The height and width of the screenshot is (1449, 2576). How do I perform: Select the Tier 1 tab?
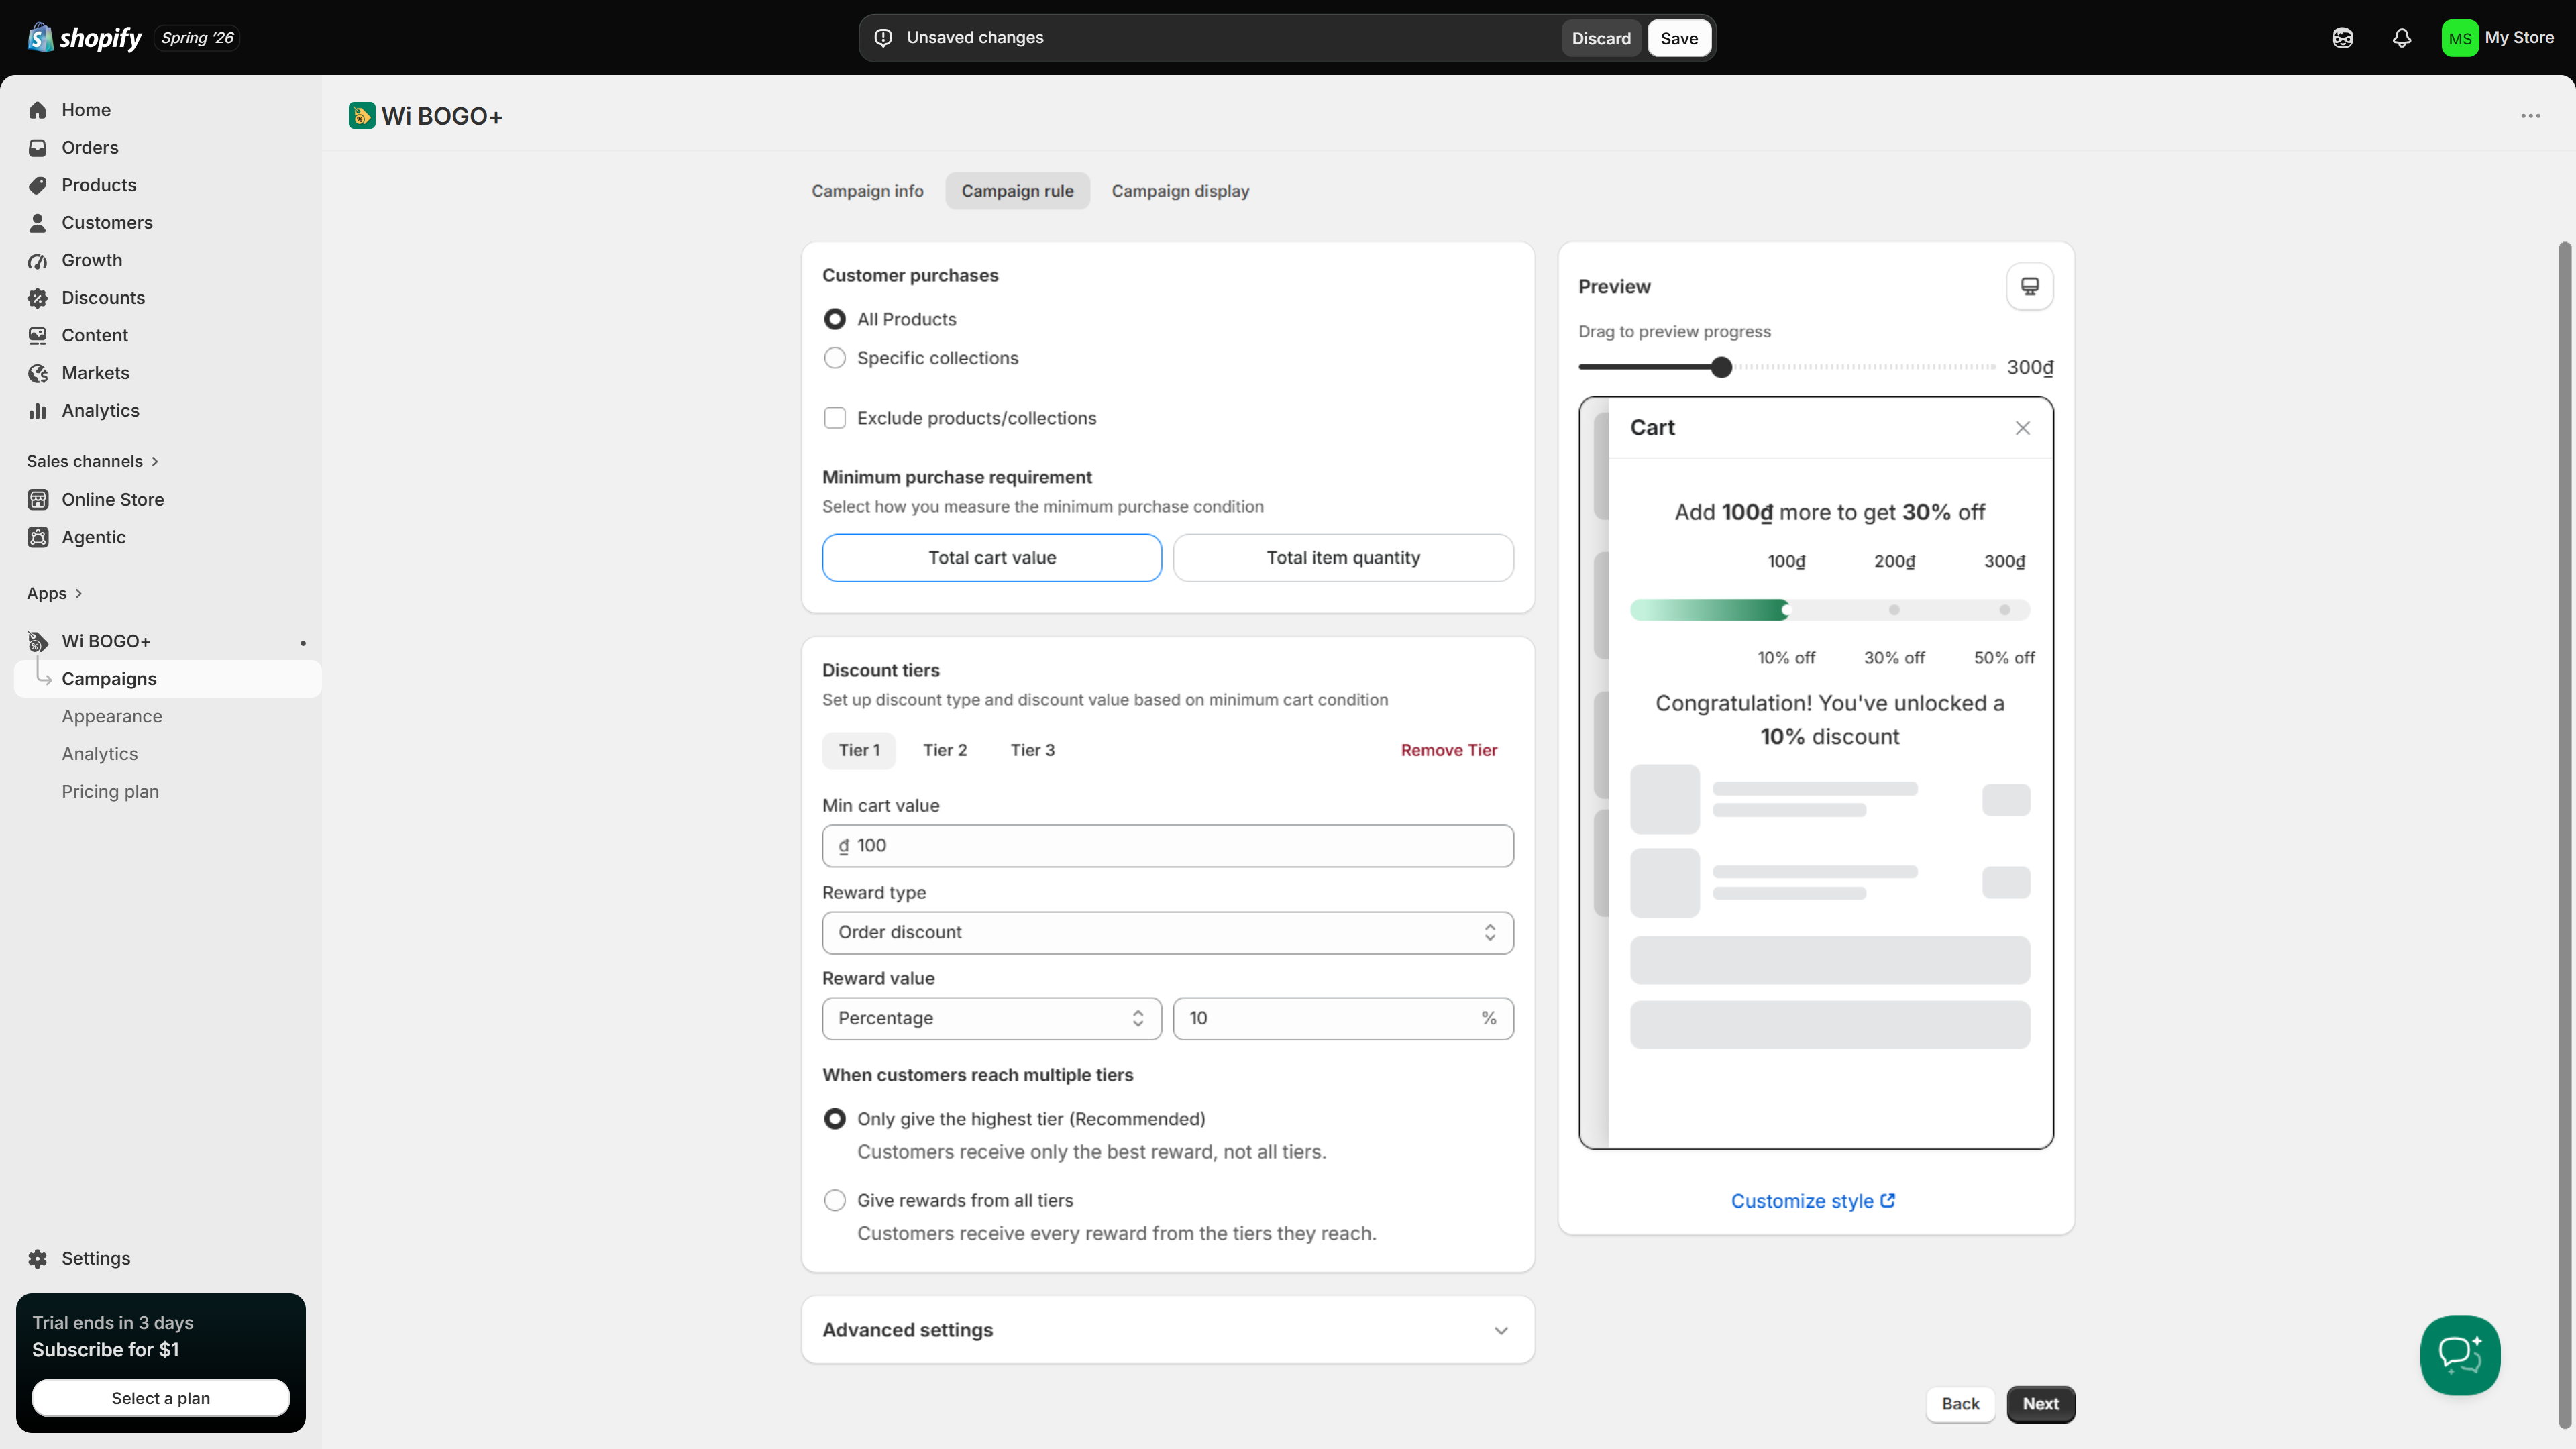pyautogui.click(x=859, y=751)
